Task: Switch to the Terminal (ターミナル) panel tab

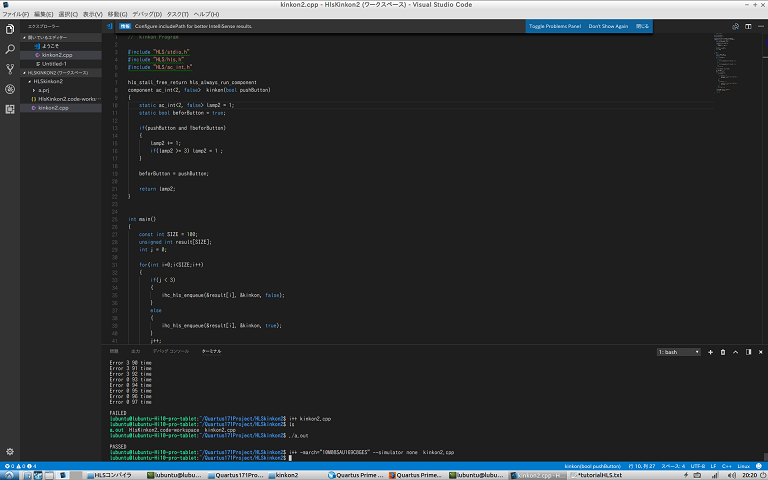Action: 212,351
